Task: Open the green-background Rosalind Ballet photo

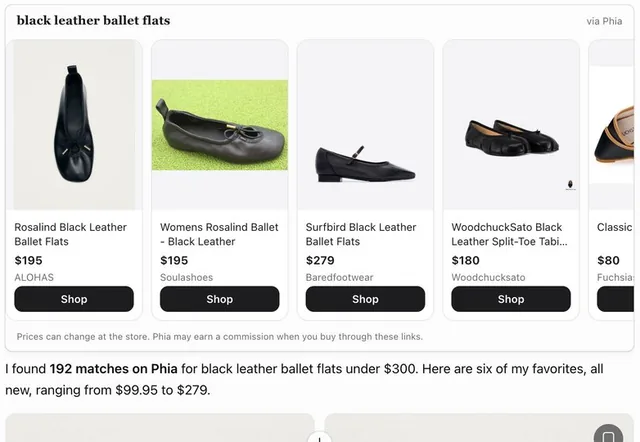Action: point(220,125)
